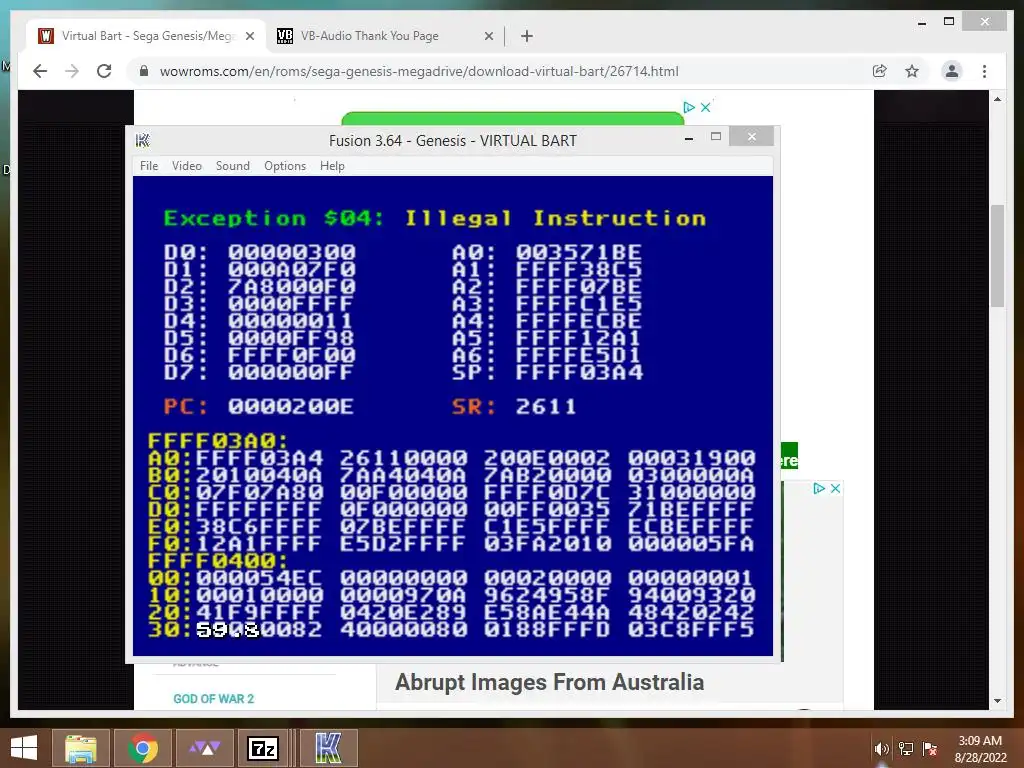Open the Action Center flag icon

pyautogui.click(x=930, y=749)
